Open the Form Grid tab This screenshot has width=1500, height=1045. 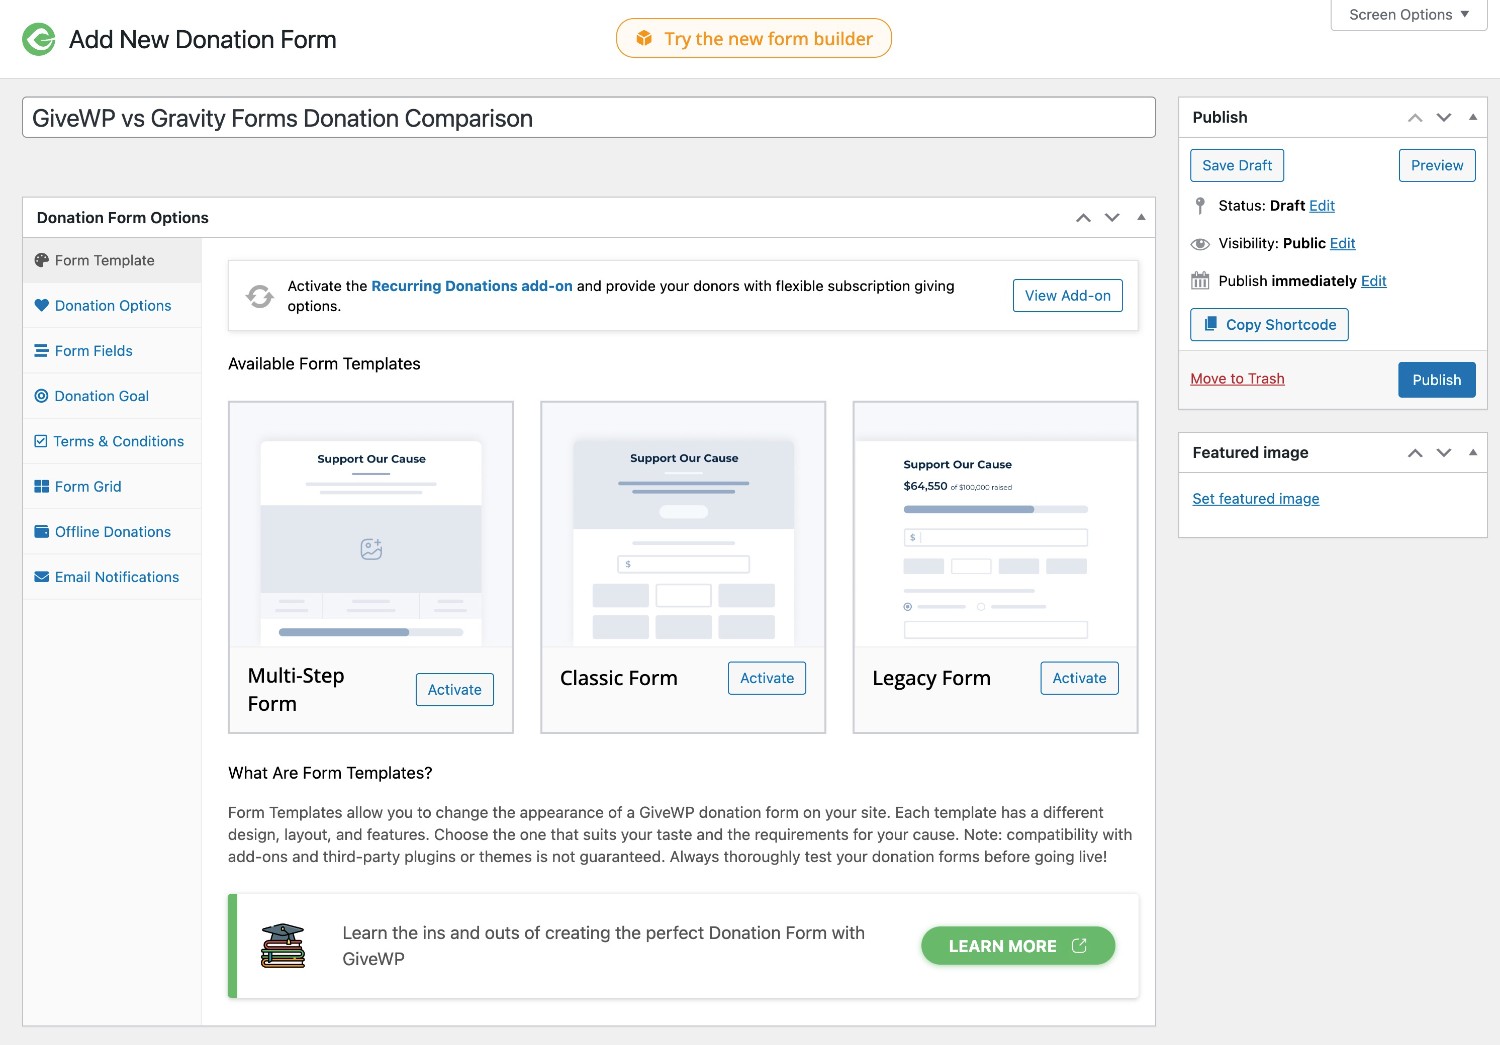[x=112, y=486]
